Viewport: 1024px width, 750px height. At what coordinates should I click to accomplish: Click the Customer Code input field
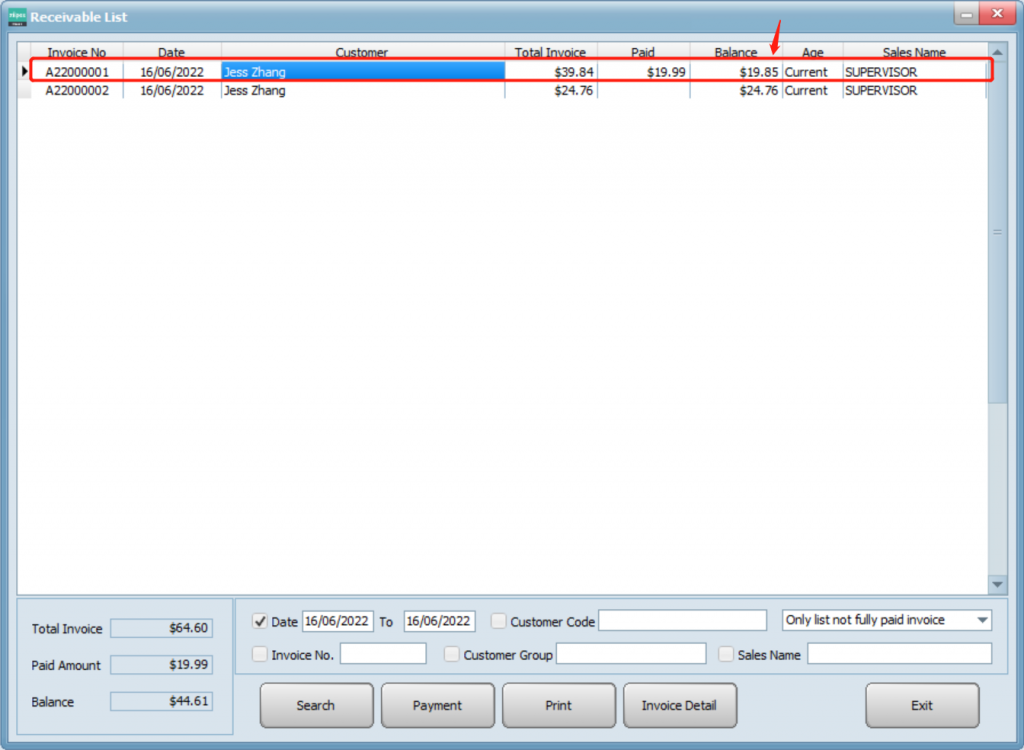click(682, 621)
